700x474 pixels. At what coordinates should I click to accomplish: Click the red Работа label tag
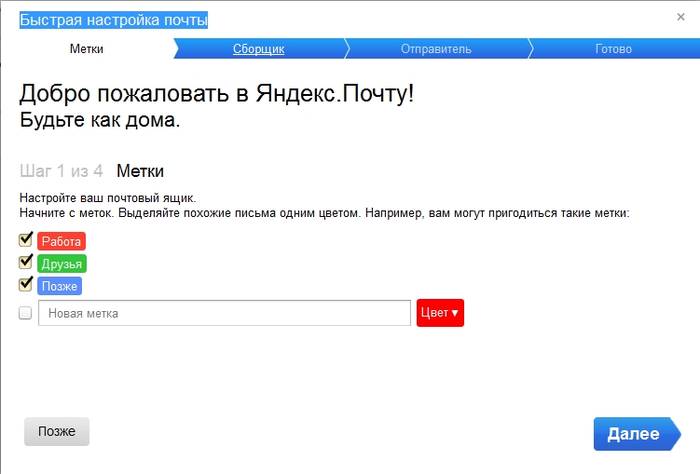coord(62,241)
